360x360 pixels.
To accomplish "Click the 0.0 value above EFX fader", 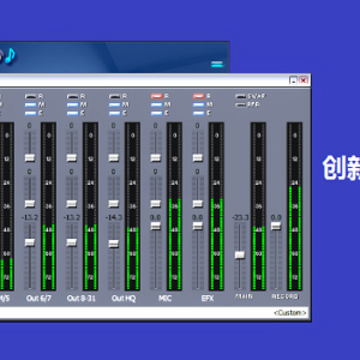I will [197, 218].
